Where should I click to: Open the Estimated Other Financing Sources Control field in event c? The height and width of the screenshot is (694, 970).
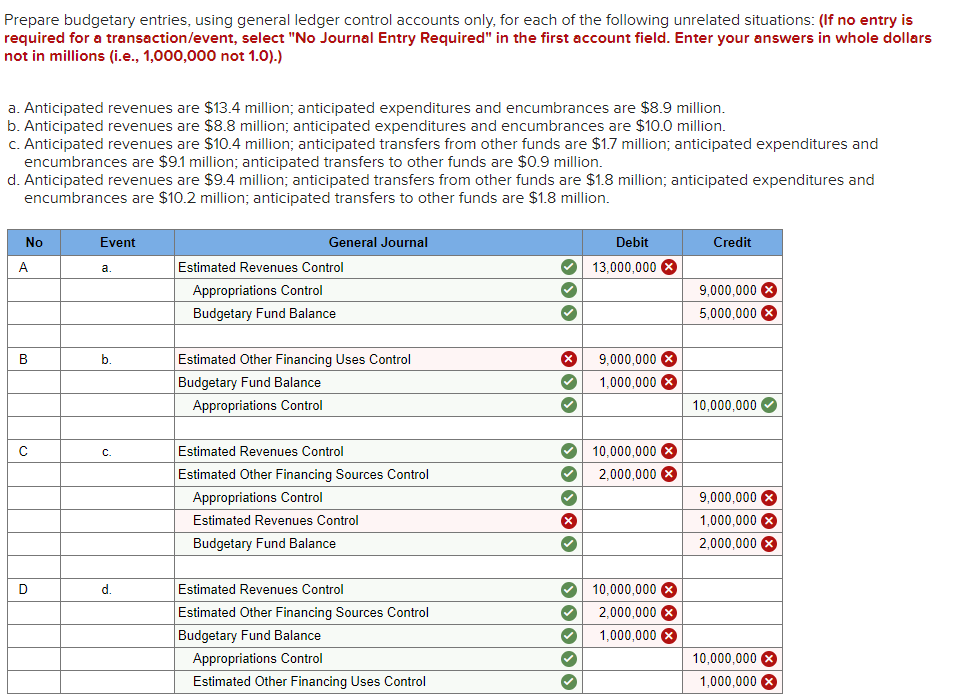(378, 474)
